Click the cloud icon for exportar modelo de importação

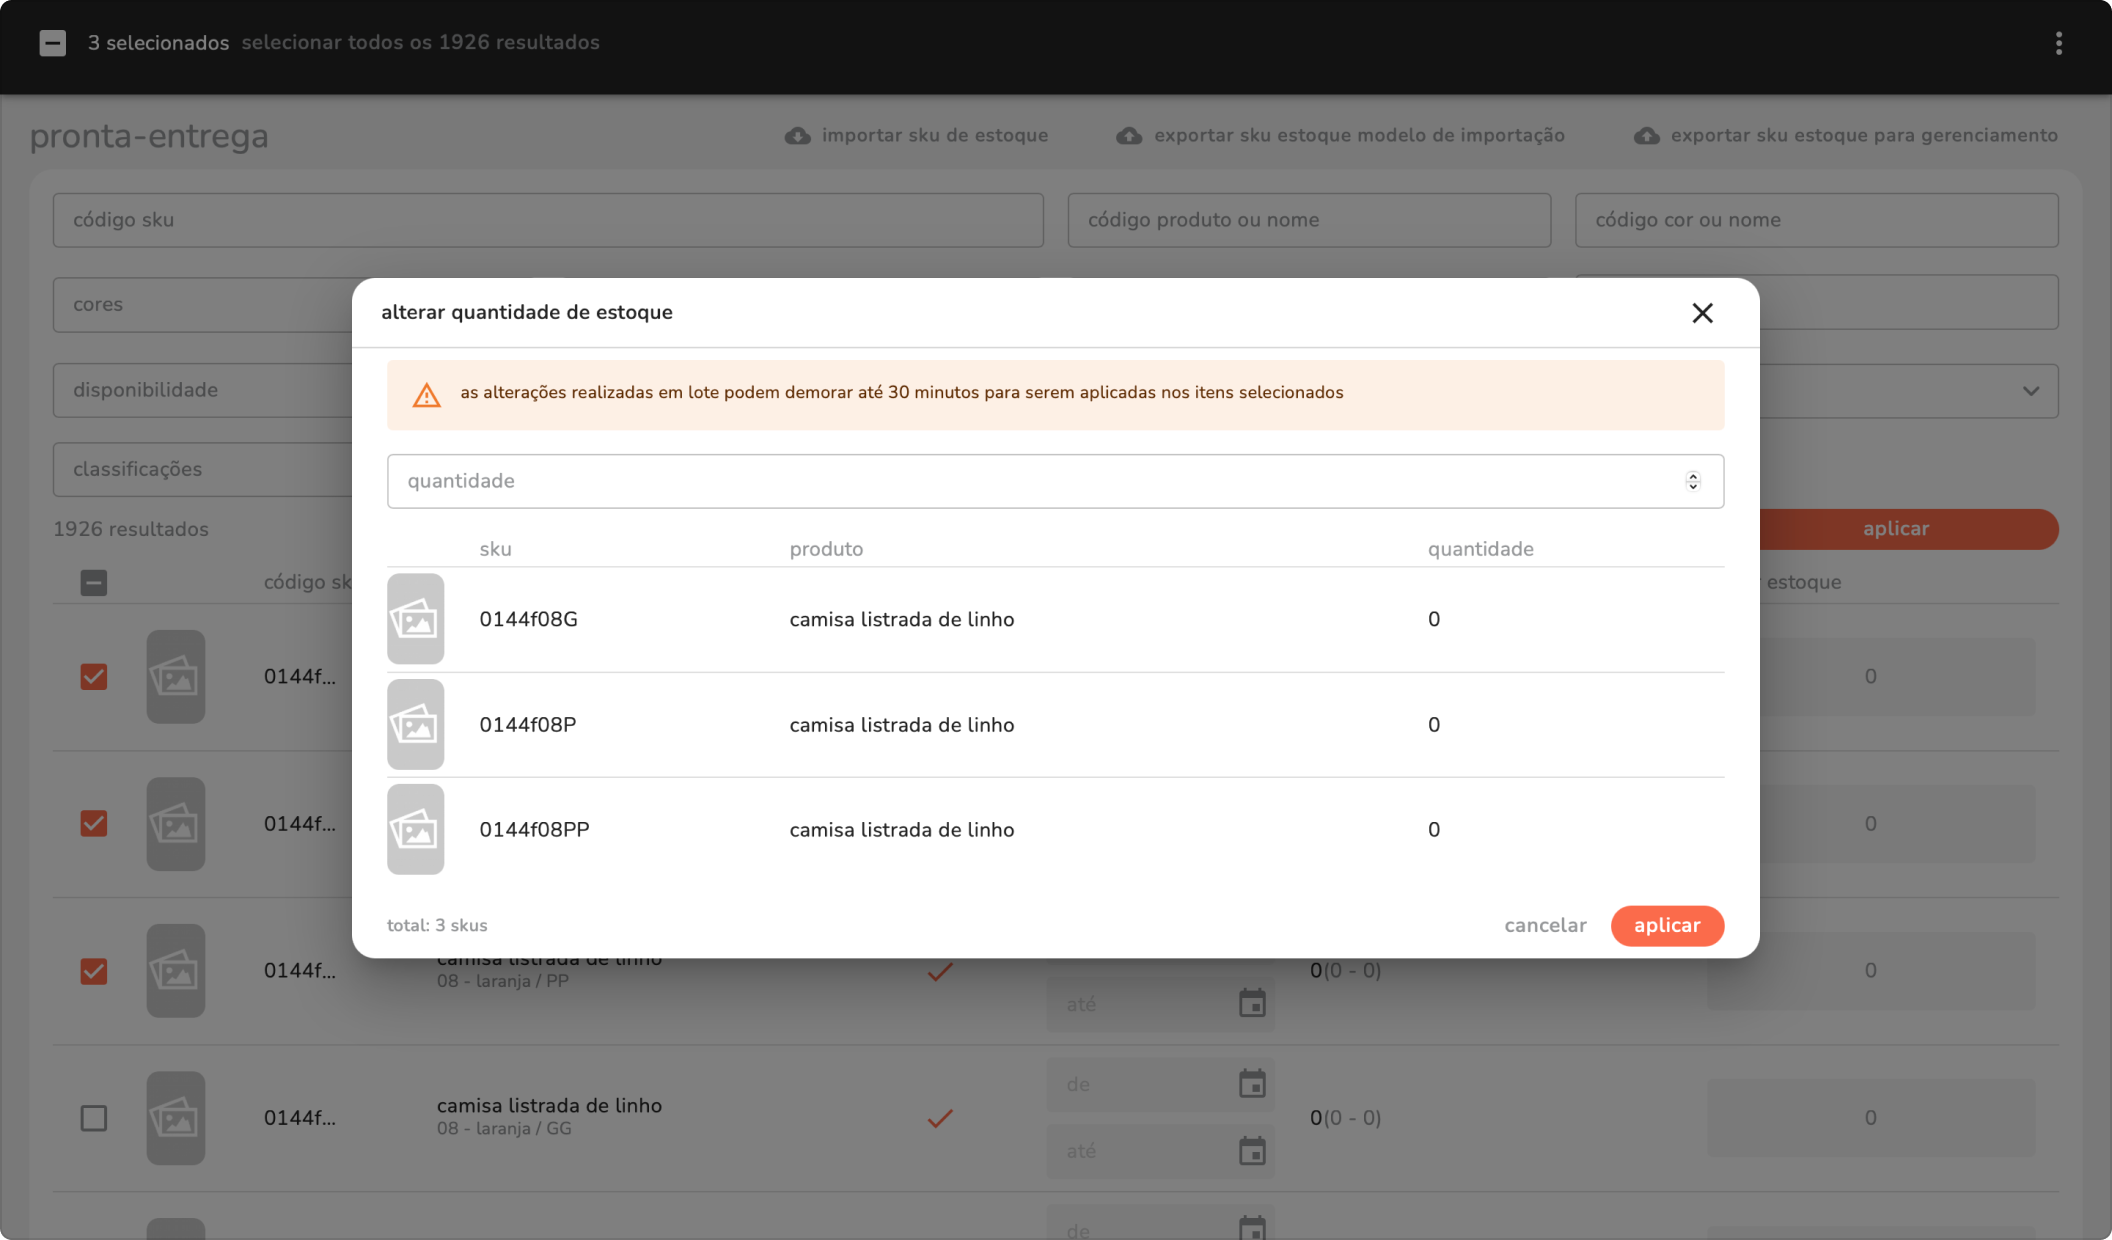pyautogui.click(x=1129, y=136)
